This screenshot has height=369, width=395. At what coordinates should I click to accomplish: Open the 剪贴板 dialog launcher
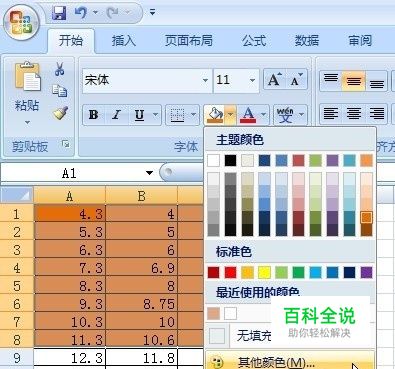[66, 144]
